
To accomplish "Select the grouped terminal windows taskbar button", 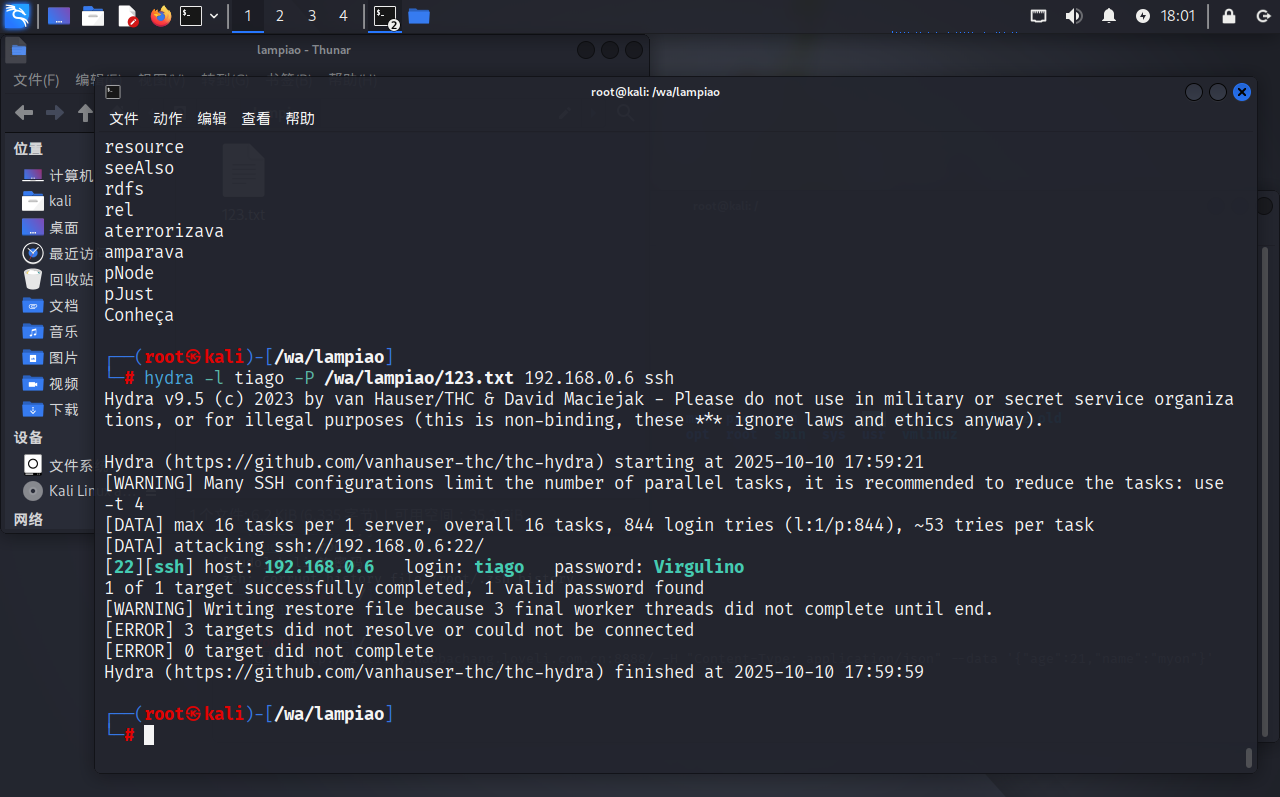I will pyautogui.click(x=386, y=16).
